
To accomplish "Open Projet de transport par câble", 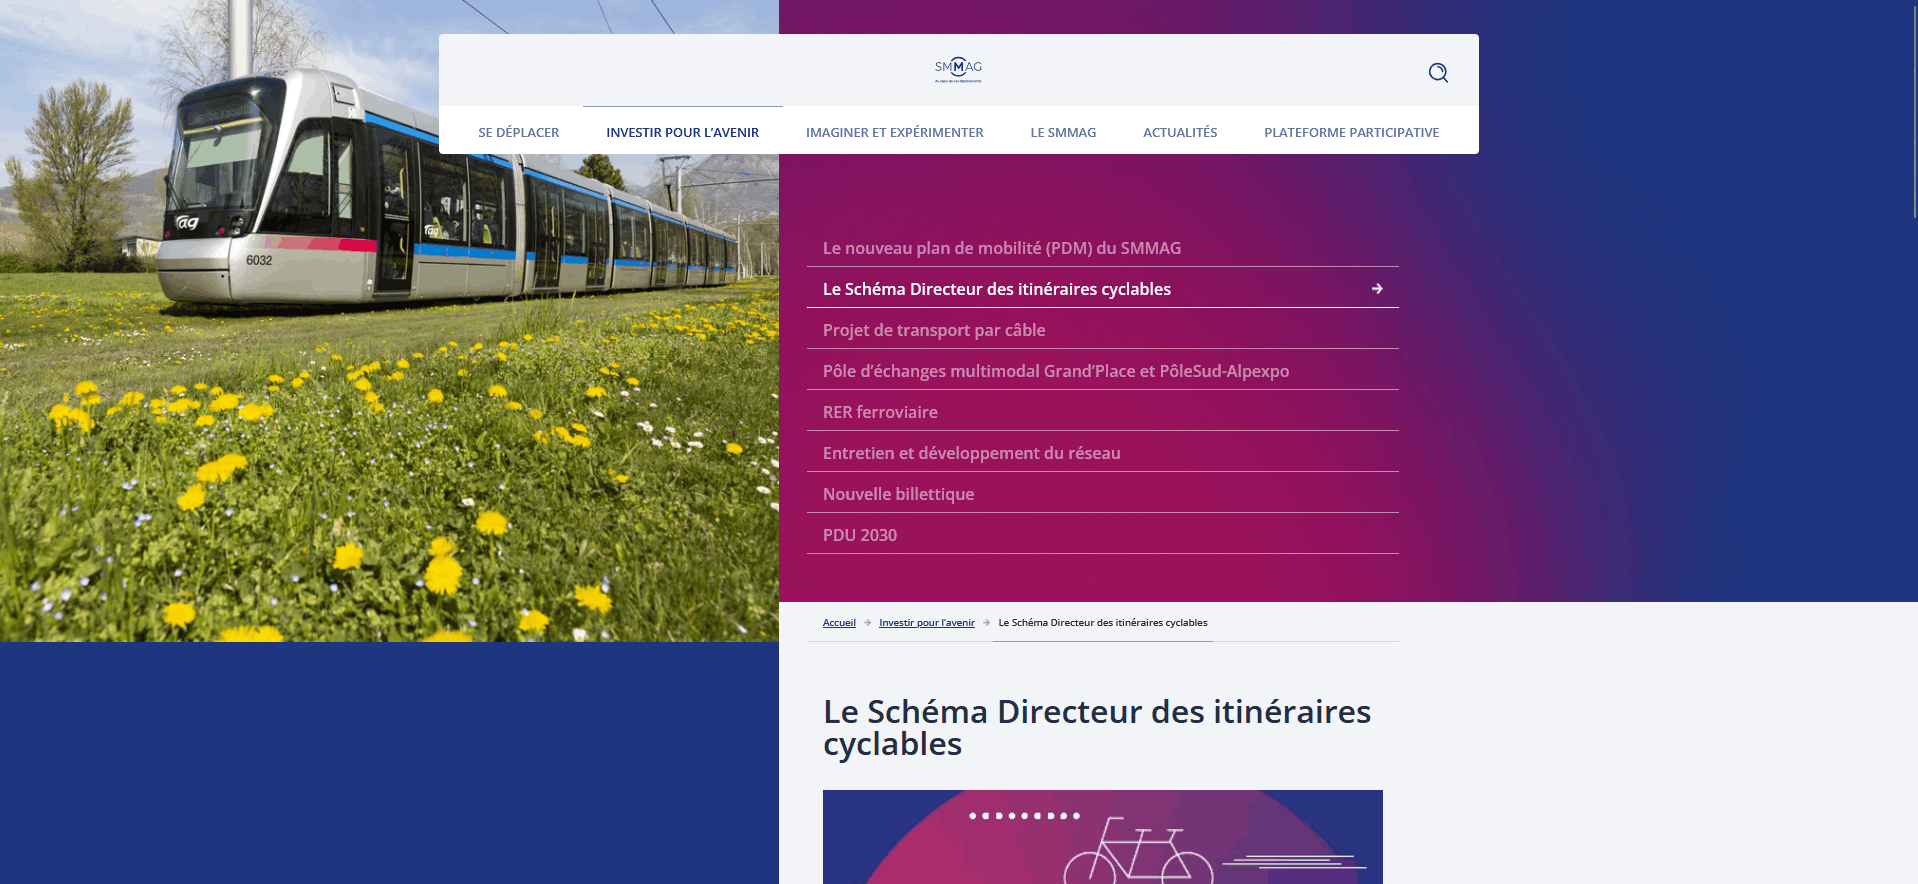I will coord(1102,330).
